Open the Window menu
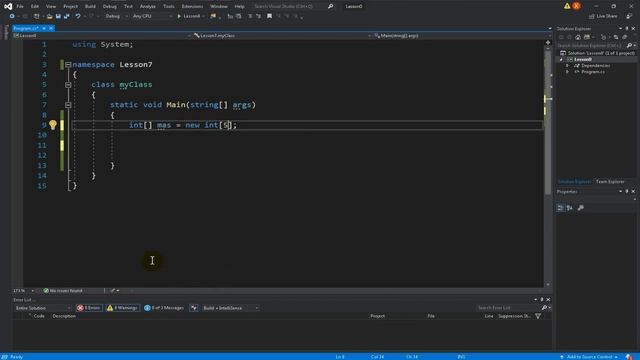Image resolution: width=640 pixels, height=360 pixels. tap(219, 6)
